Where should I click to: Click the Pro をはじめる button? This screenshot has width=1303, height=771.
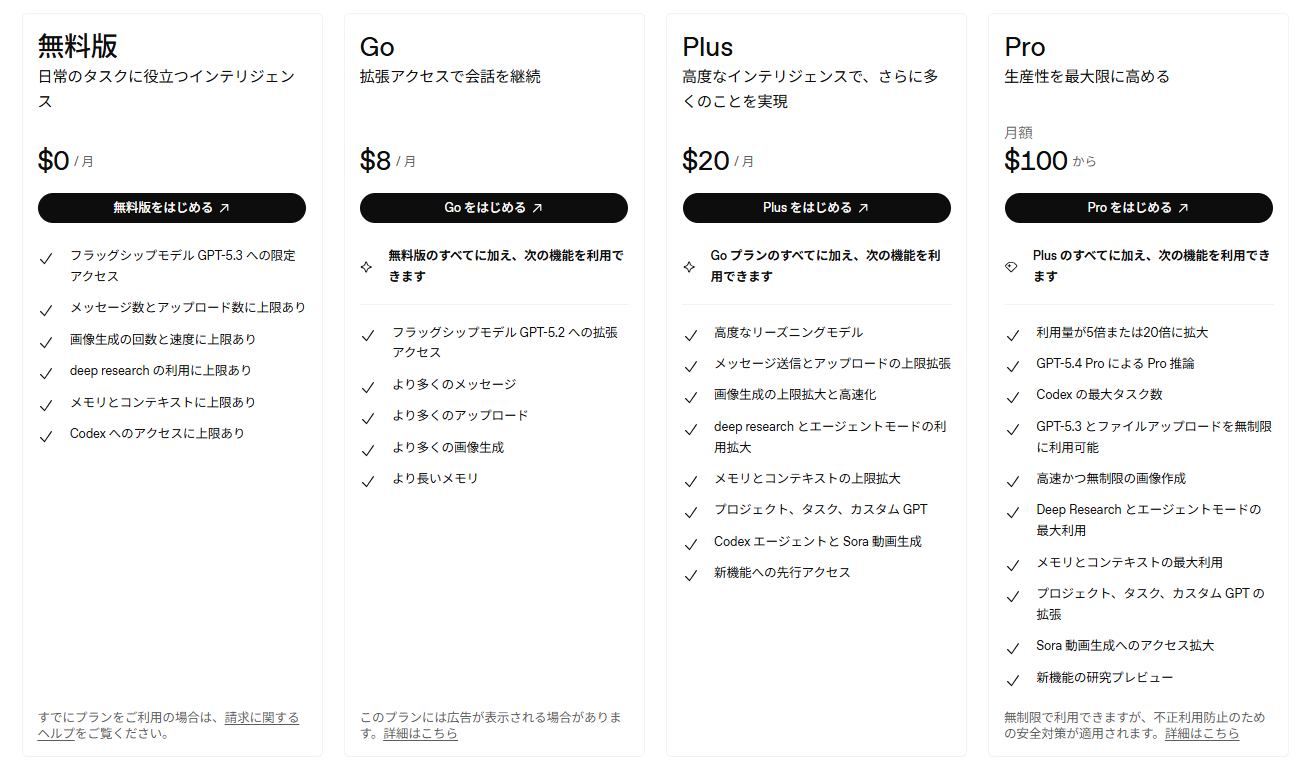click(1138, 208)
